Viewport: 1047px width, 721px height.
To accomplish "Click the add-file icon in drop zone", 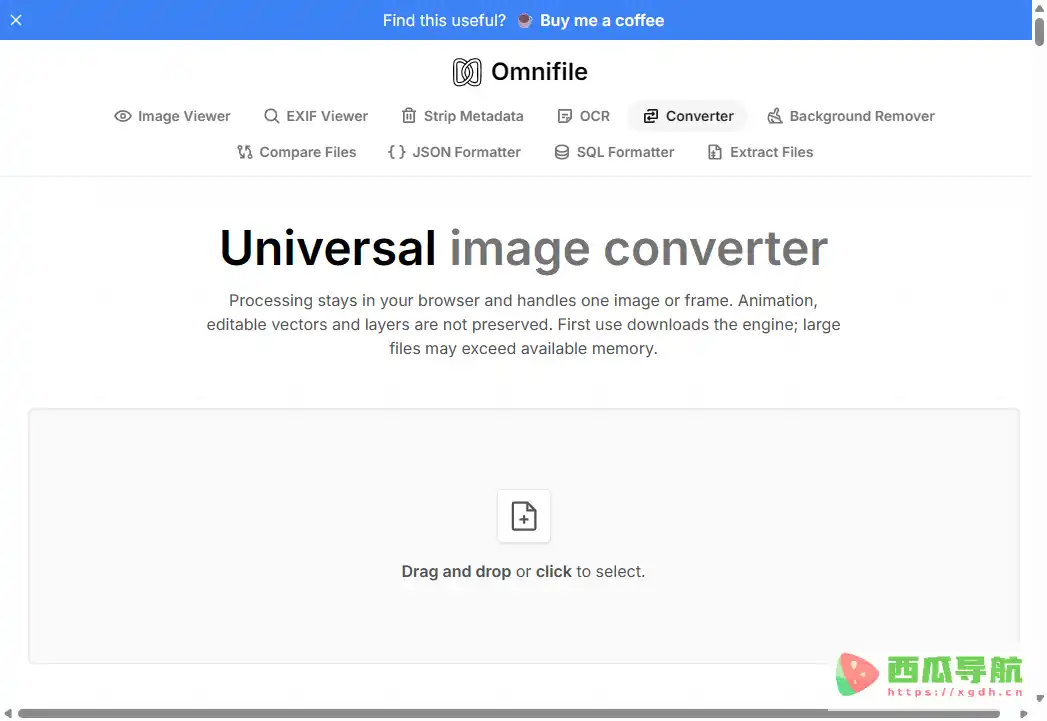I will tap(524, 516).
